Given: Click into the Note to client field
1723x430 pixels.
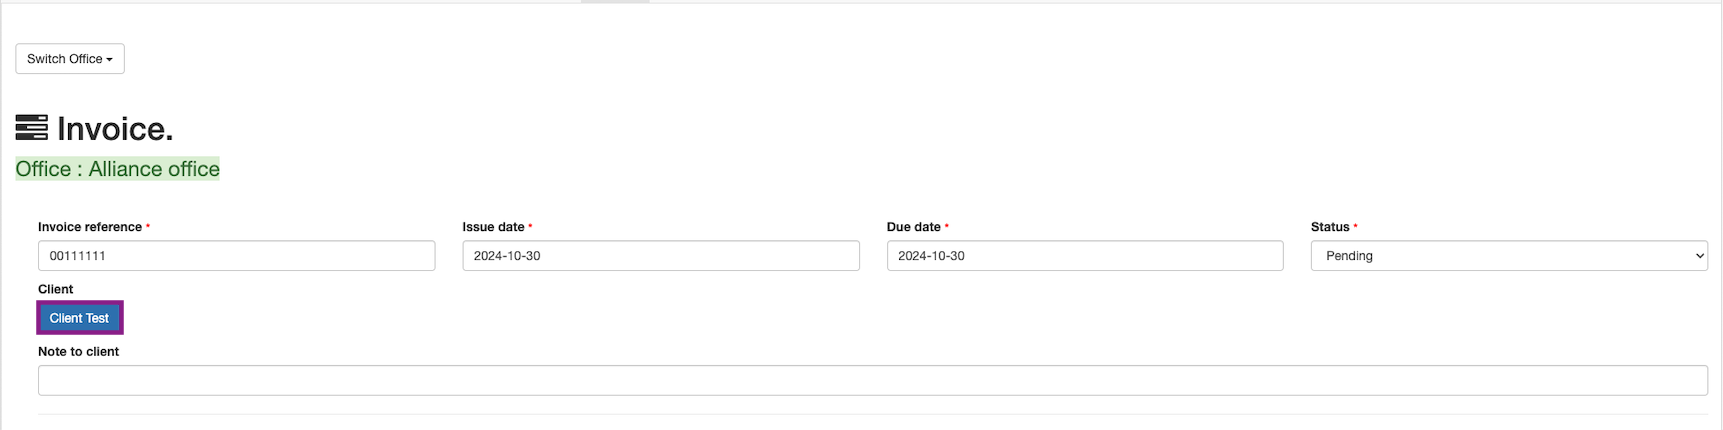Looking at the screenshot, I should [872, 380].
